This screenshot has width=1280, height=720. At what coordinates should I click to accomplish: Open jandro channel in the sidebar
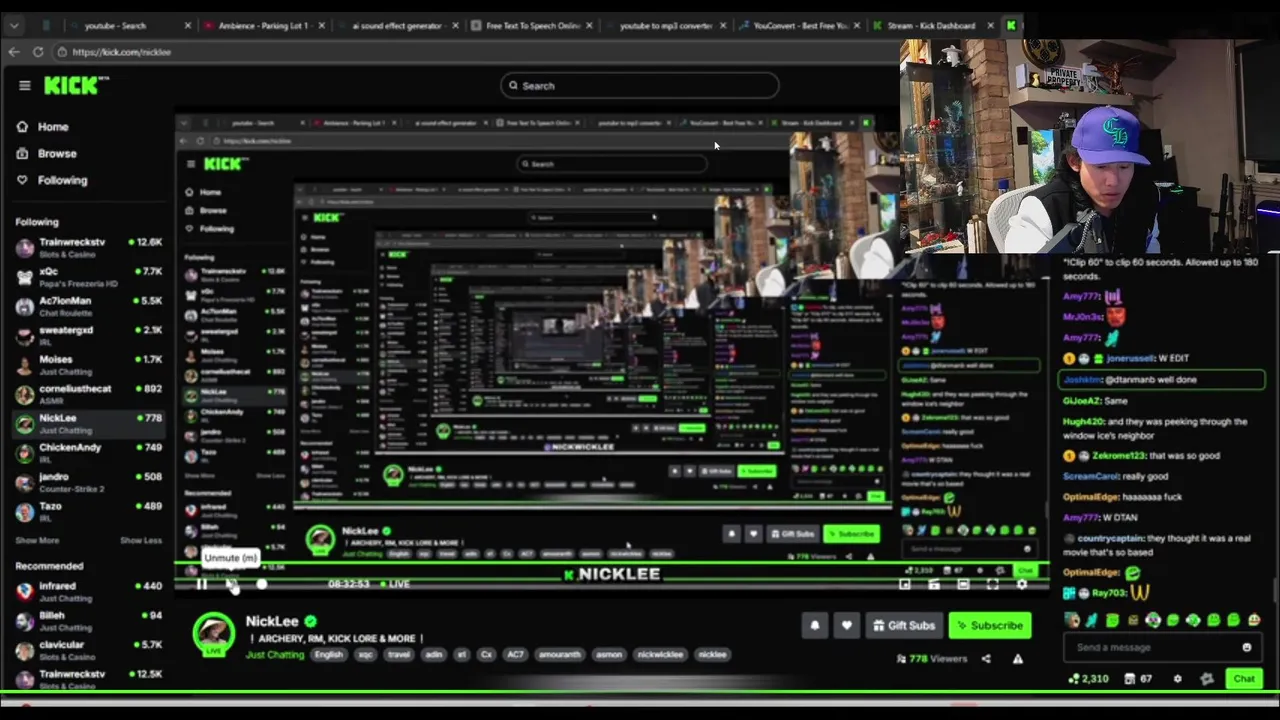click(x=88, y=482)
